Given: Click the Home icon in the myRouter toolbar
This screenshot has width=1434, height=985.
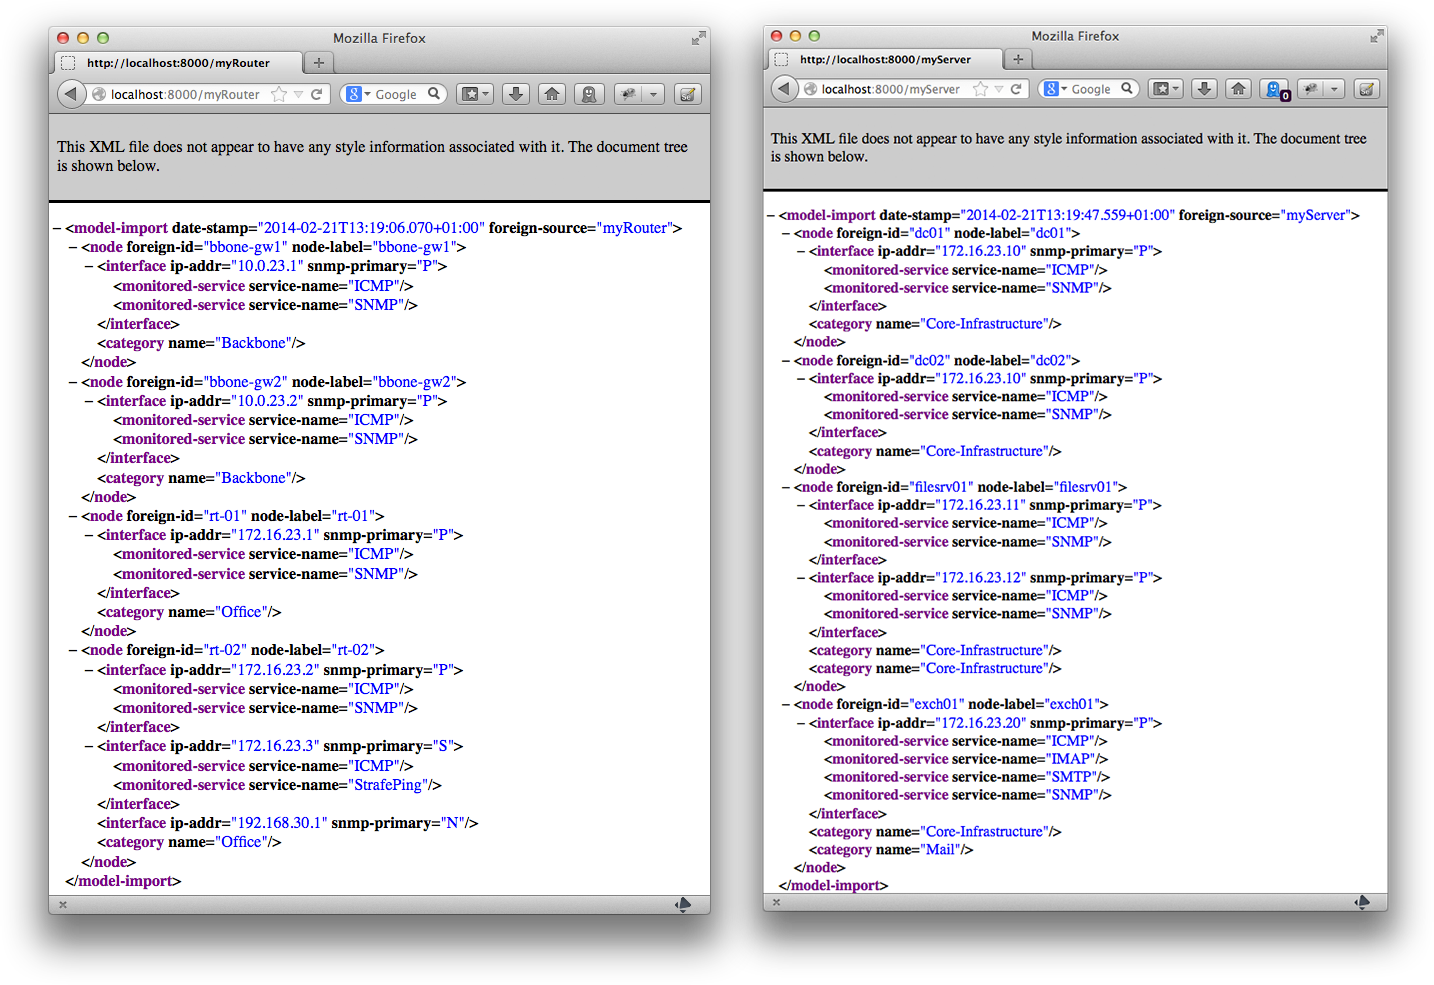Looking at the screenshot, I should pos(551,93).
